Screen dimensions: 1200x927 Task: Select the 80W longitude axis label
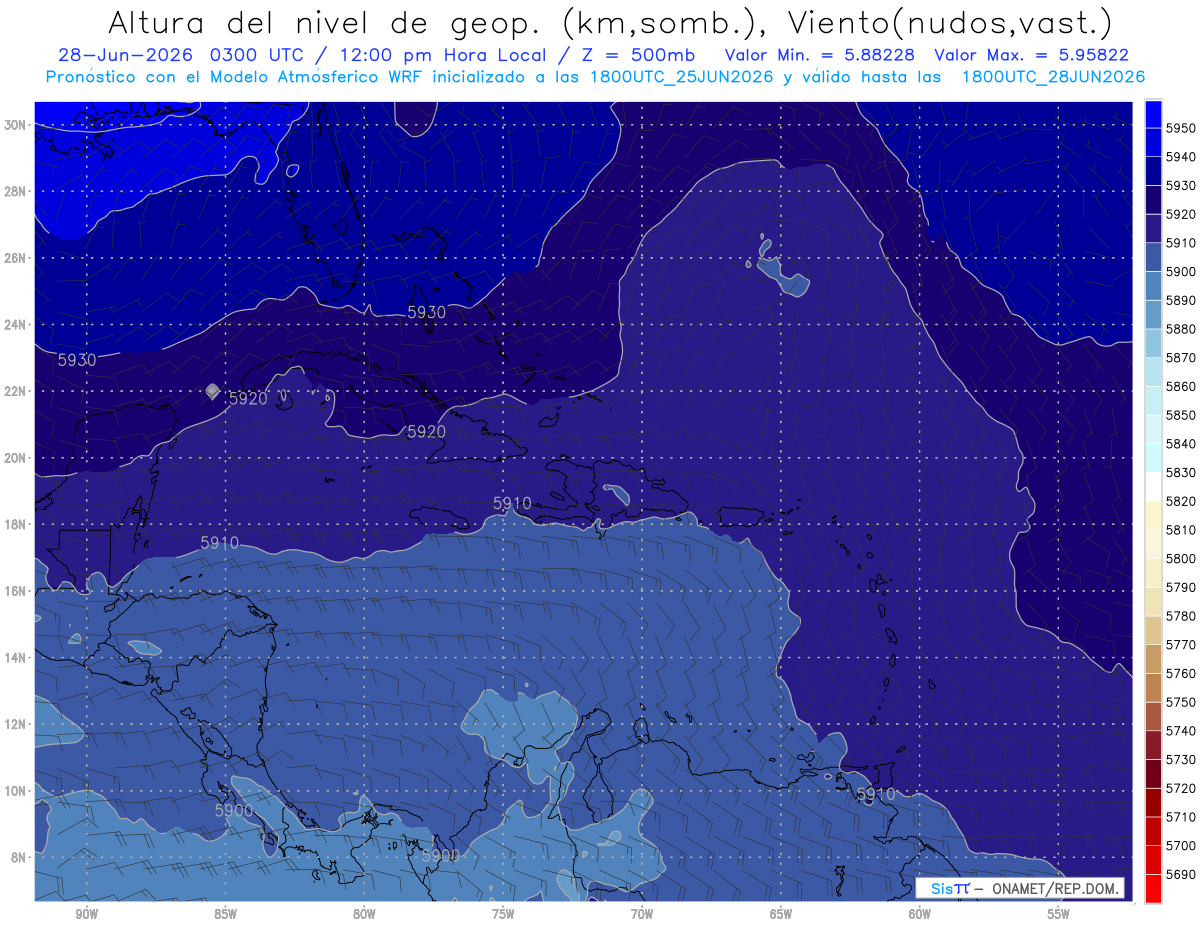[x=364, y=915]
